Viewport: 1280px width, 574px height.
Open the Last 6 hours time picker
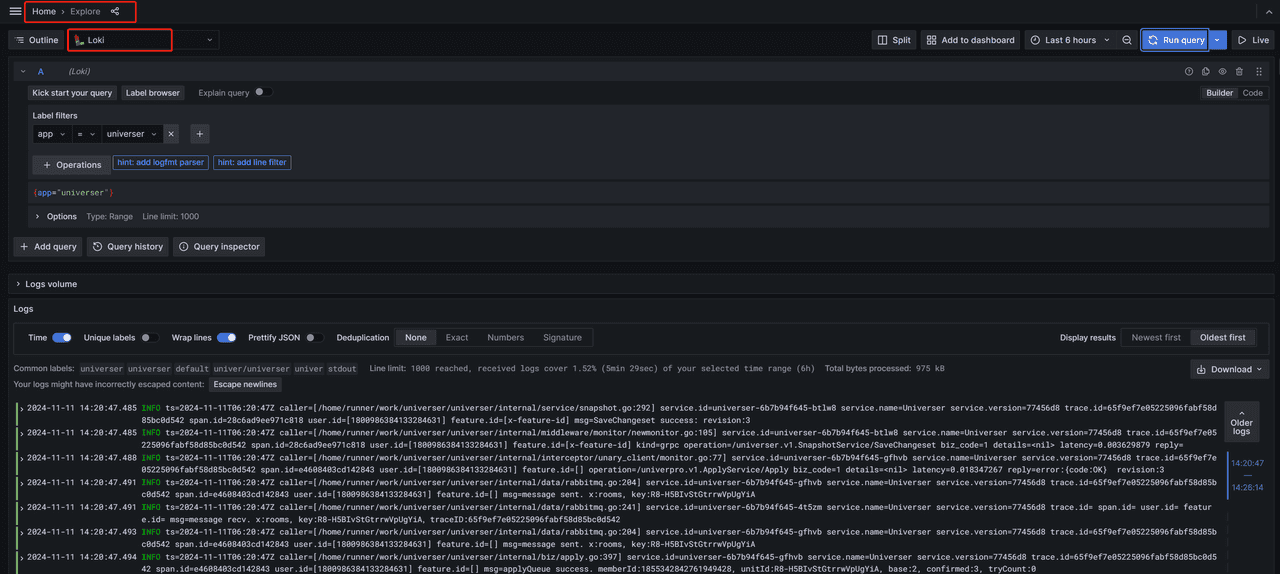click(x=1070, y=40)
